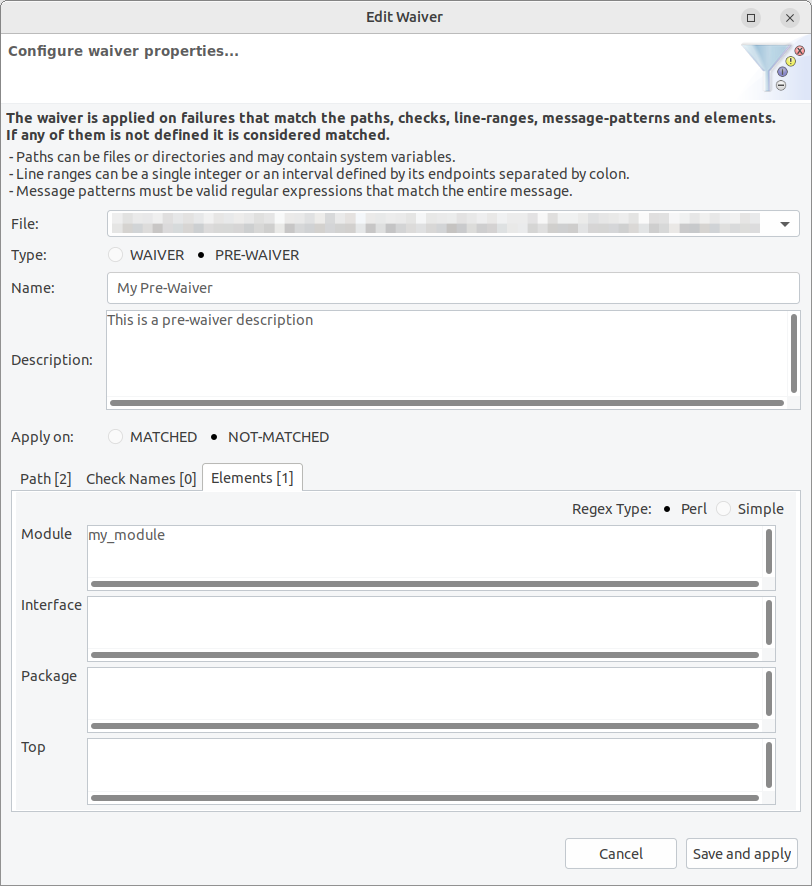Open the File dropdown
812x886 pixels.
tap(786, 223)
